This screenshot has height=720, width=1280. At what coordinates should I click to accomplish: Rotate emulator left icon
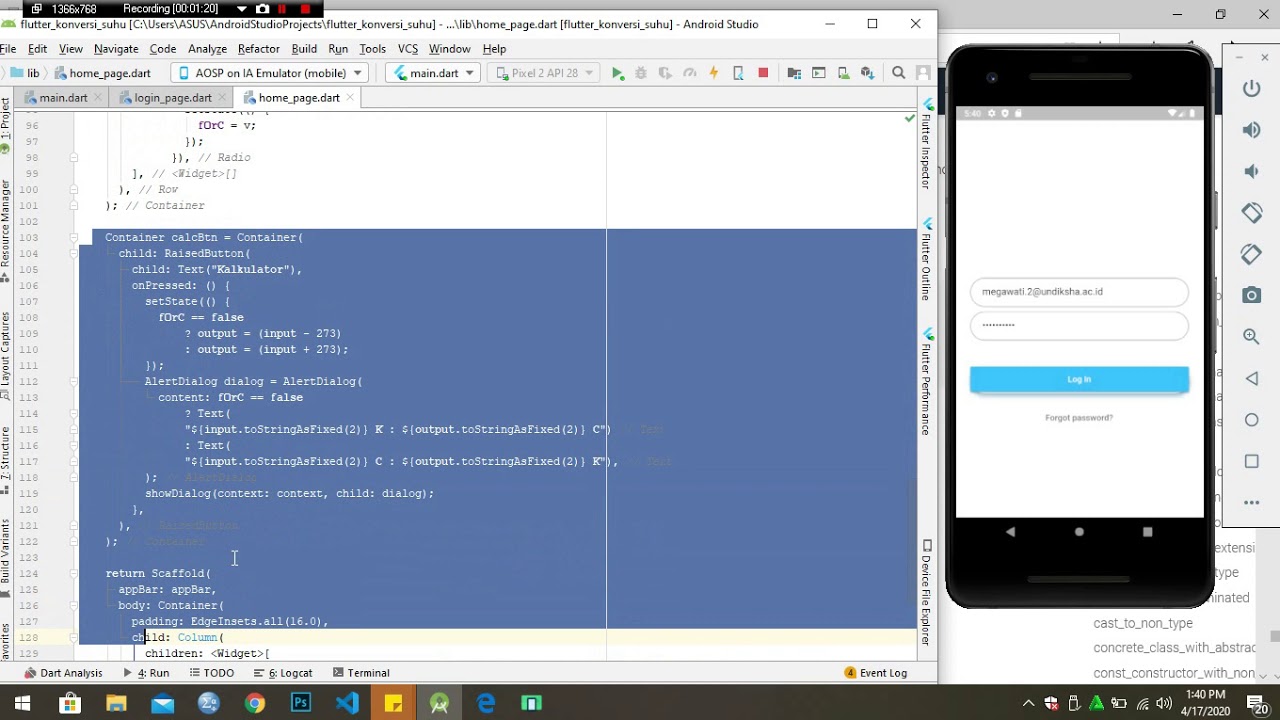[1251, 212]
